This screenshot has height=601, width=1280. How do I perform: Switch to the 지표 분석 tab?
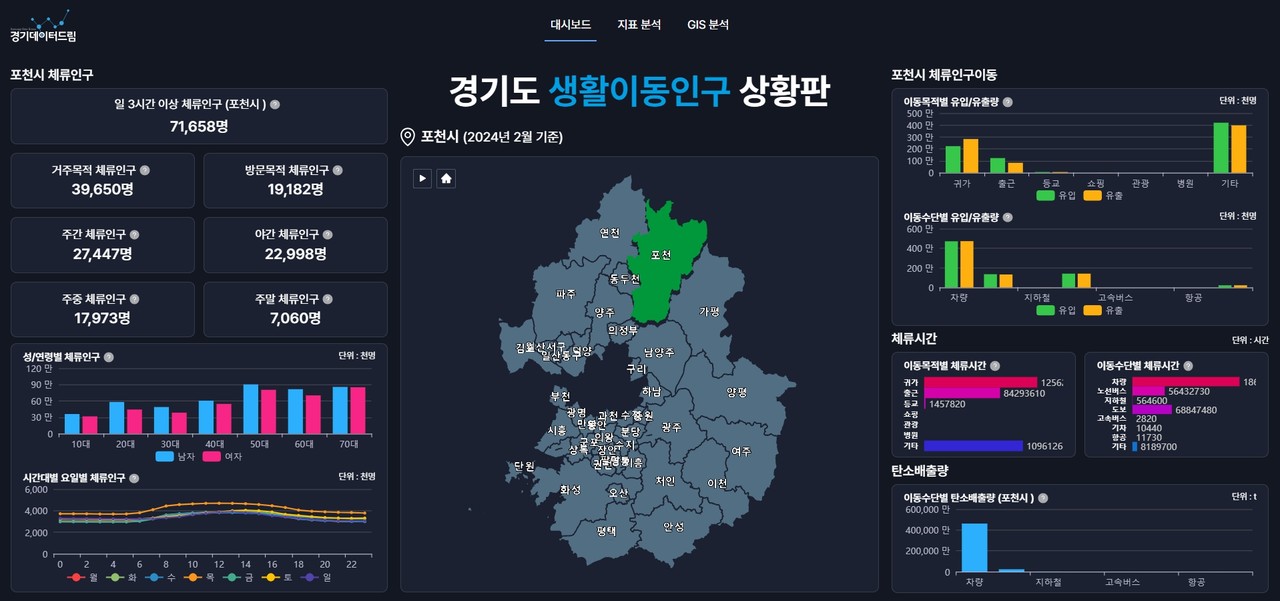coord(641,24)
